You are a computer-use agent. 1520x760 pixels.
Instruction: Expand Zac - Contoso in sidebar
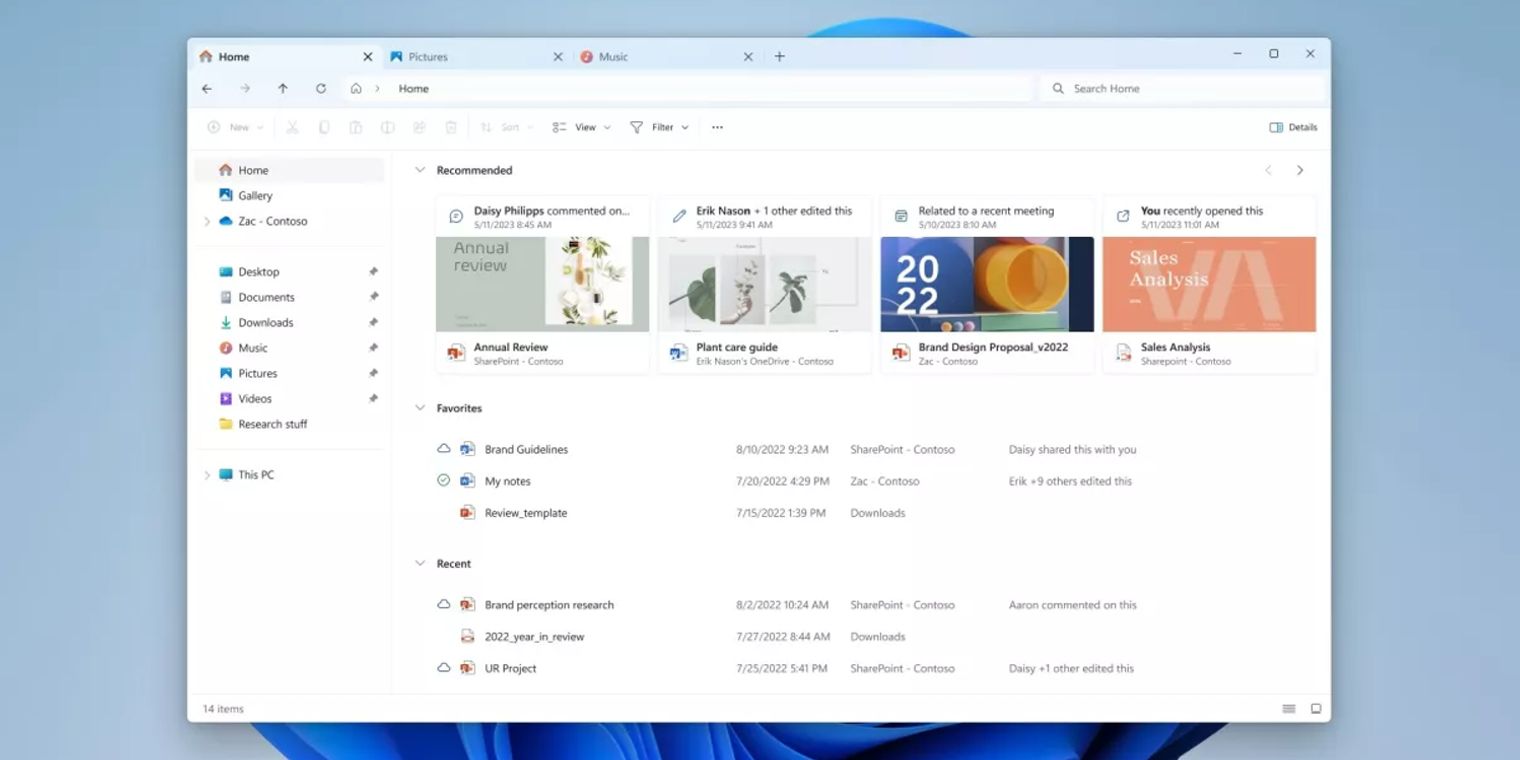[x=207, y=221]
